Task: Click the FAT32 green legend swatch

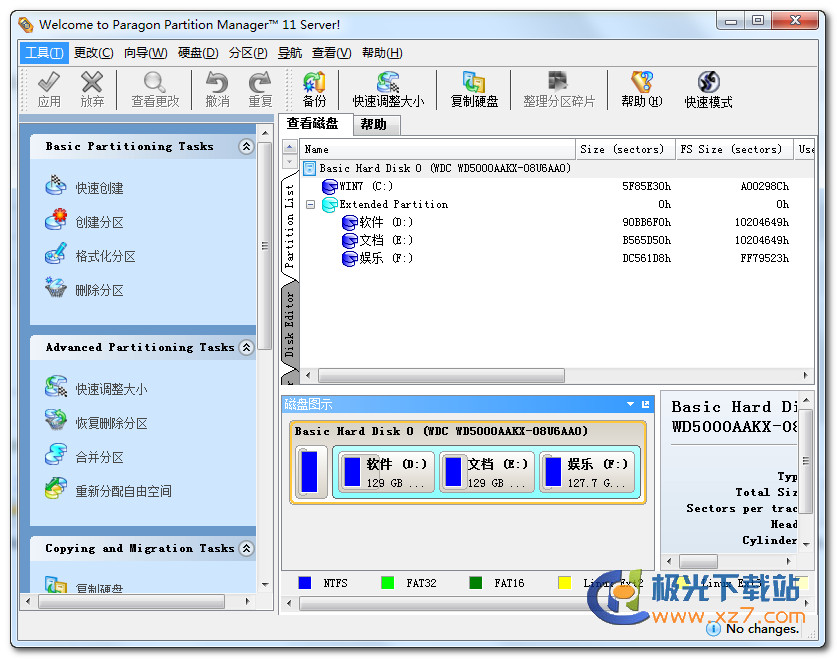Action: pos(388,583)
